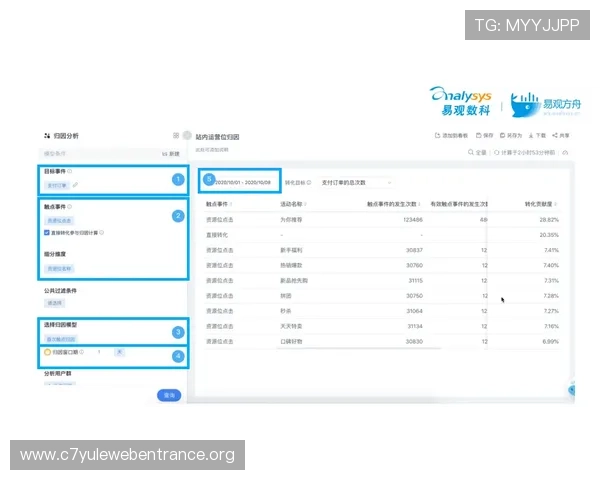Click 下载 download in top toolbar
600x480 pixels.
click(537, 136)
